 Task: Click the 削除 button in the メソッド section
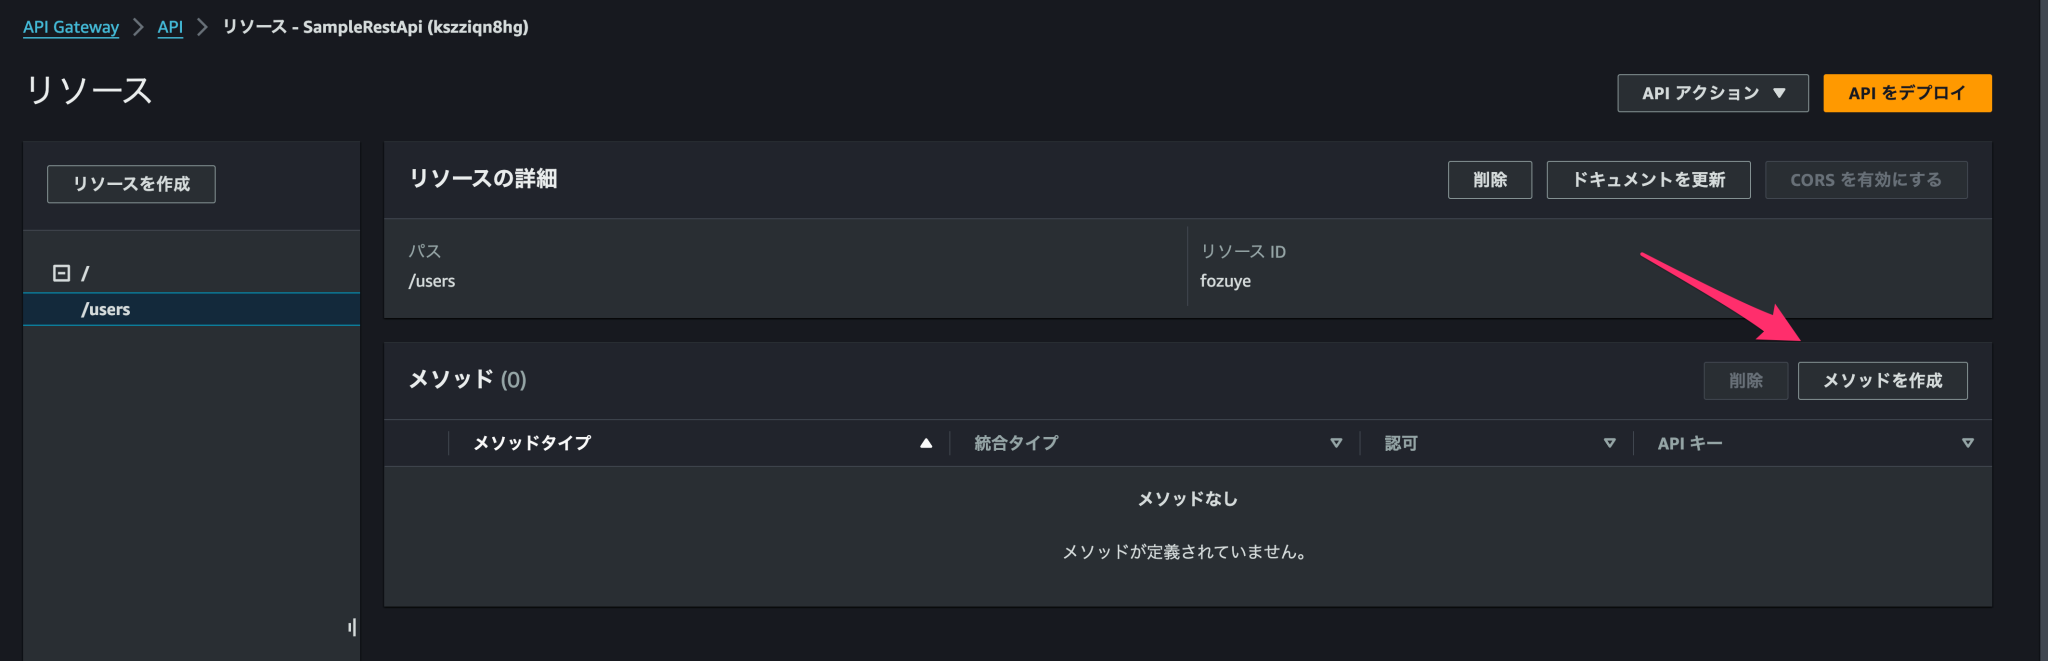click(x=1745, y=381)
